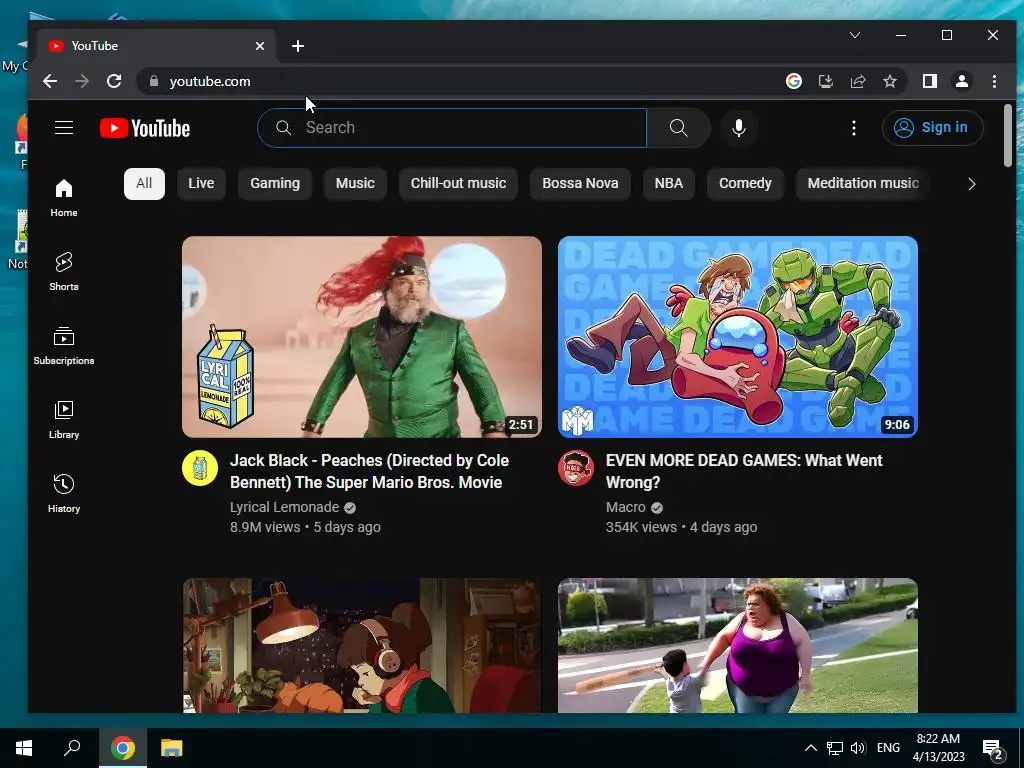
Task: Open the Jack Black Peaches video thumbnail
Action: click(362, 337)
